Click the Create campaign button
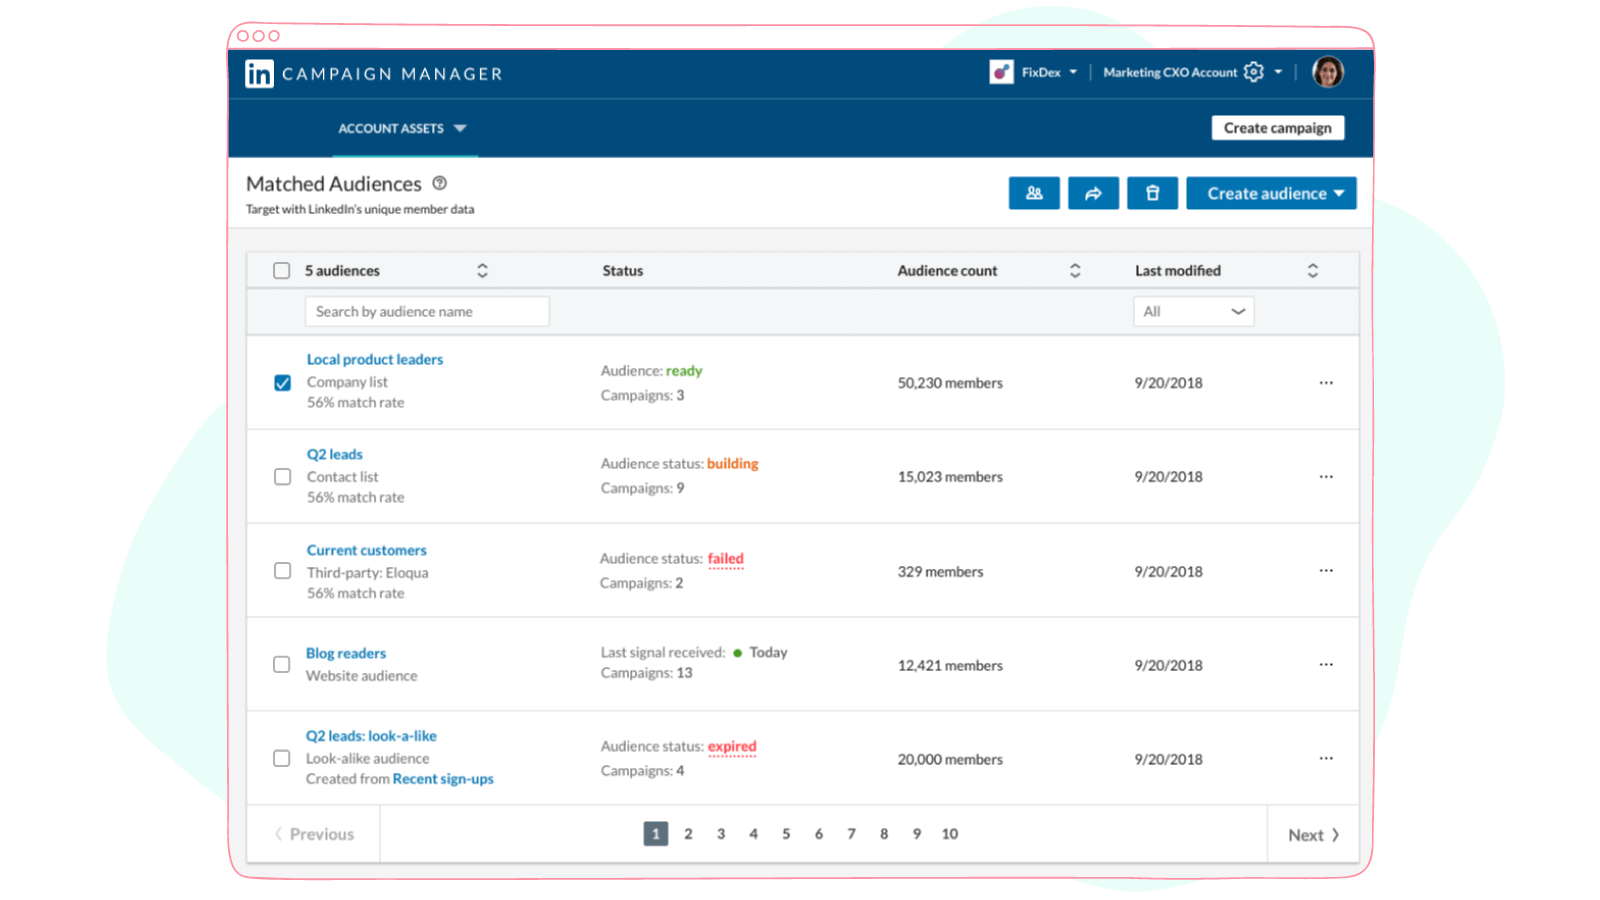 (x=1278, y=127)
